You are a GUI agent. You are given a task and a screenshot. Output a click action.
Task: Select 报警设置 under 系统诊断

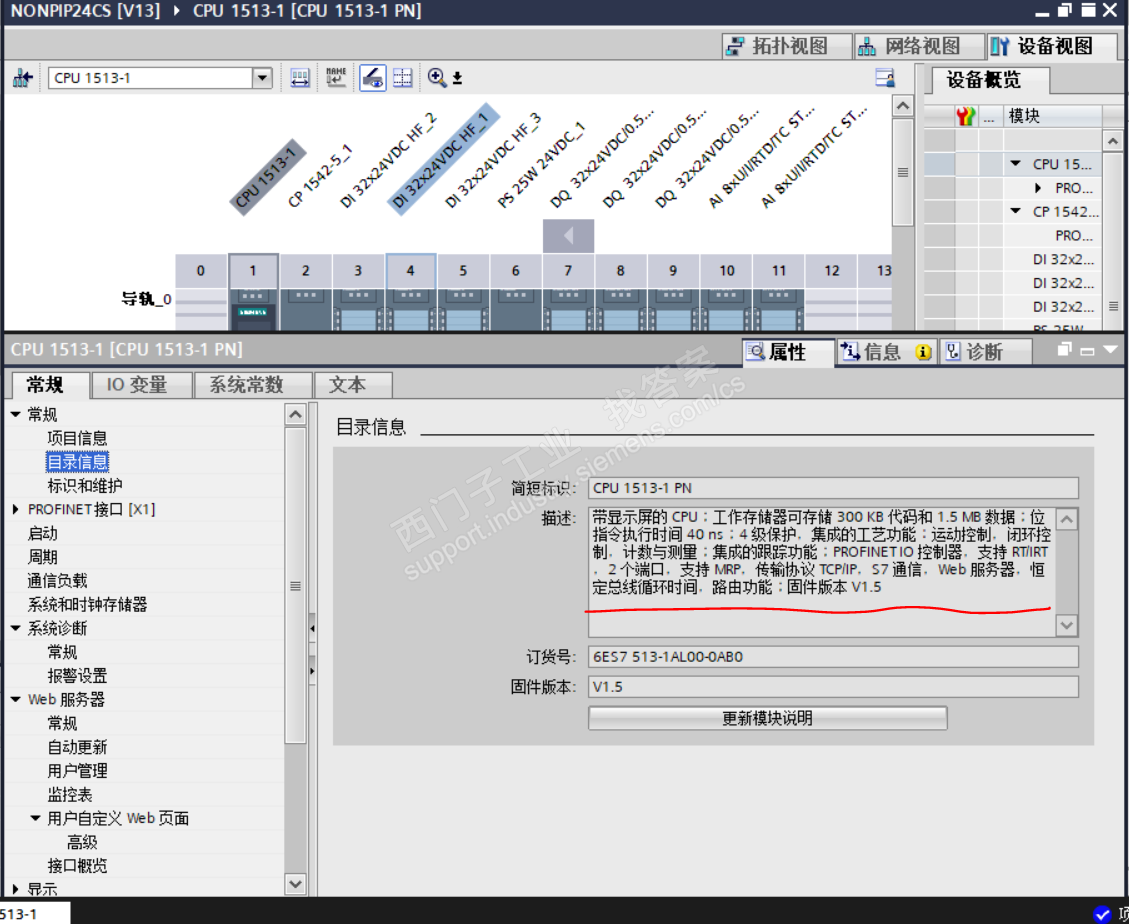coord(77,676)
